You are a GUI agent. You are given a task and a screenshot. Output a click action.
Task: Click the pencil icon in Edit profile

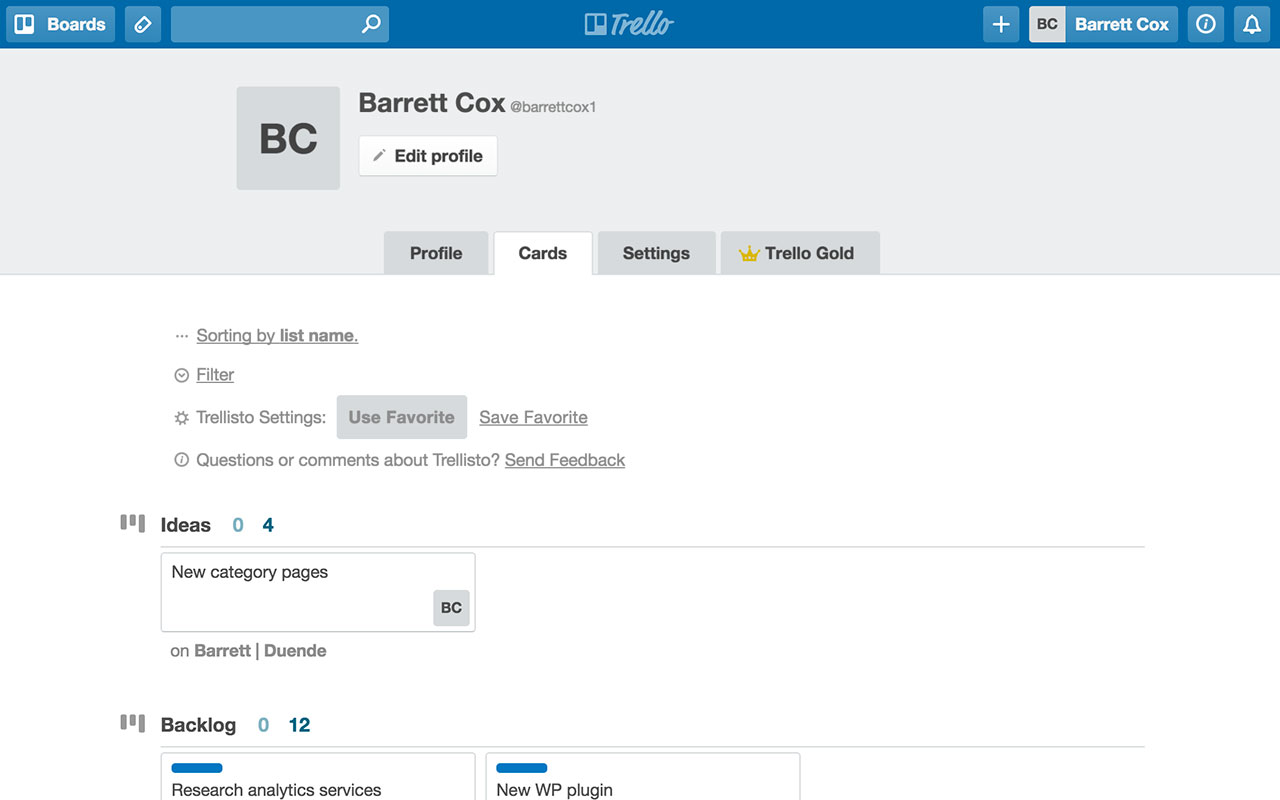[379, 156]
